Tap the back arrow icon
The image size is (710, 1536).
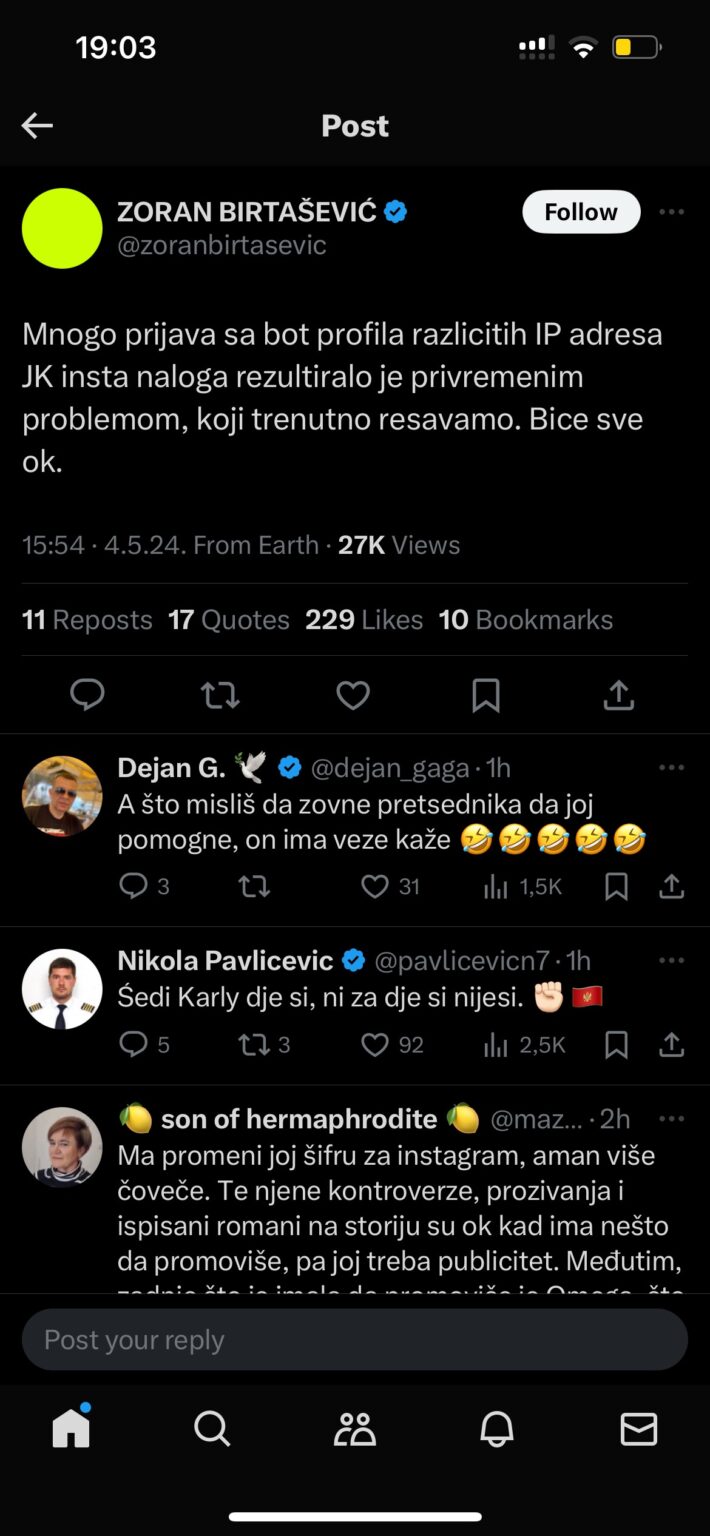coord(37,126)
